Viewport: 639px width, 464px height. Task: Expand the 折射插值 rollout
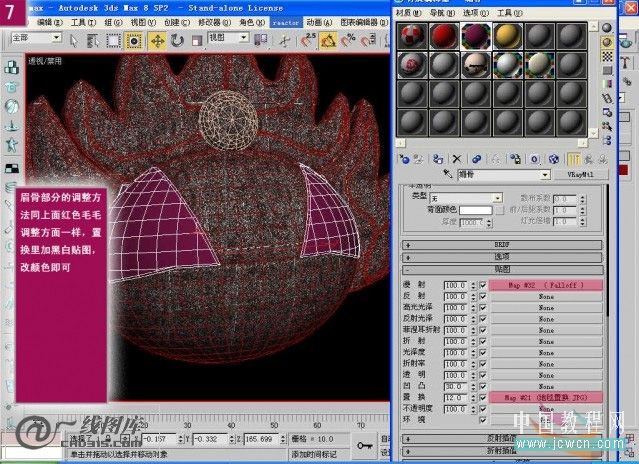502,451
